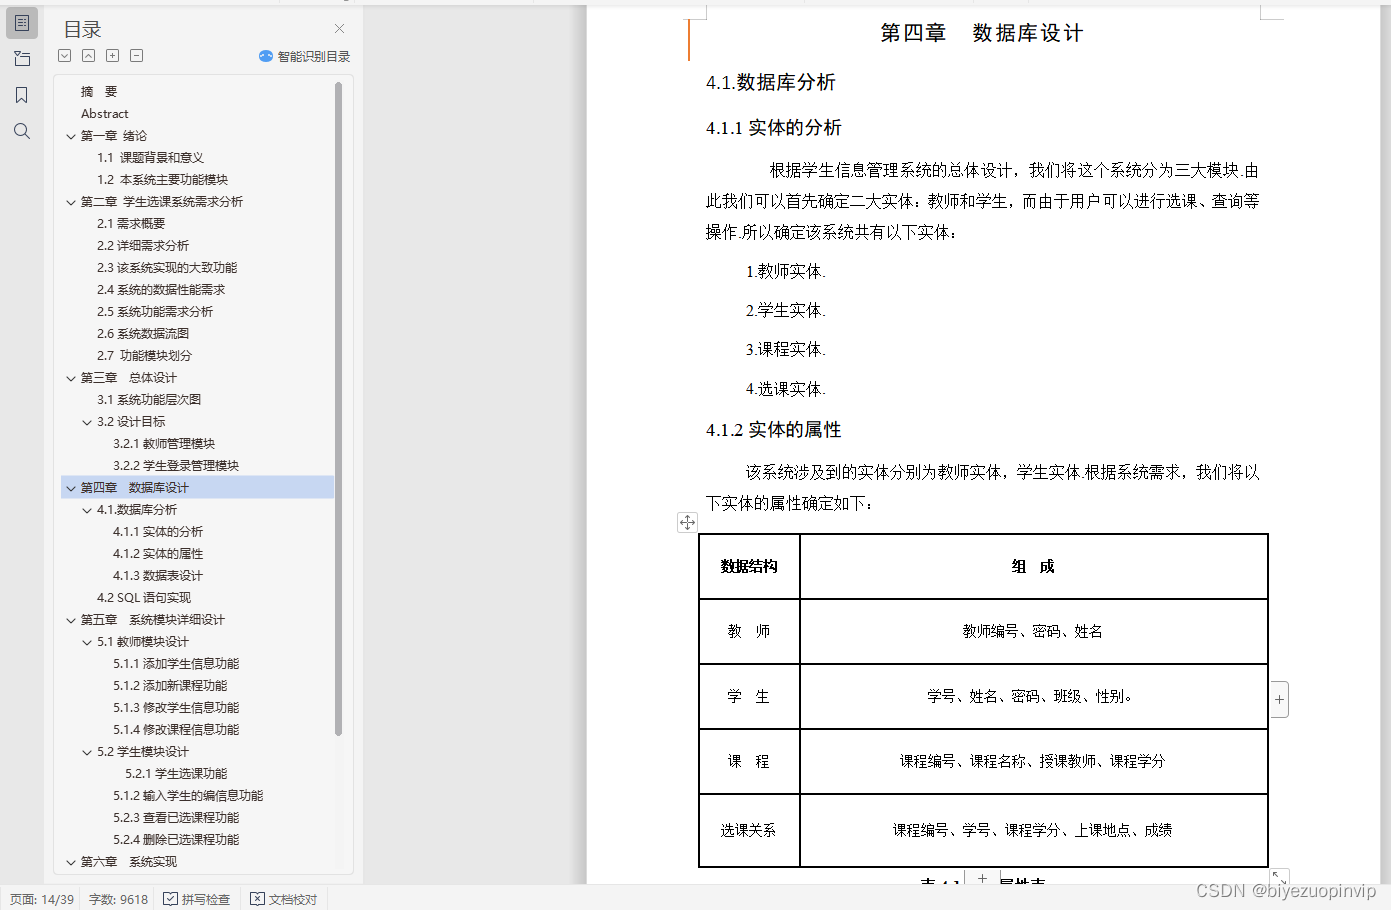This screenshot has height=910, width=1391.
Task: Click the plus button beside the page table
Action: 1279,699
